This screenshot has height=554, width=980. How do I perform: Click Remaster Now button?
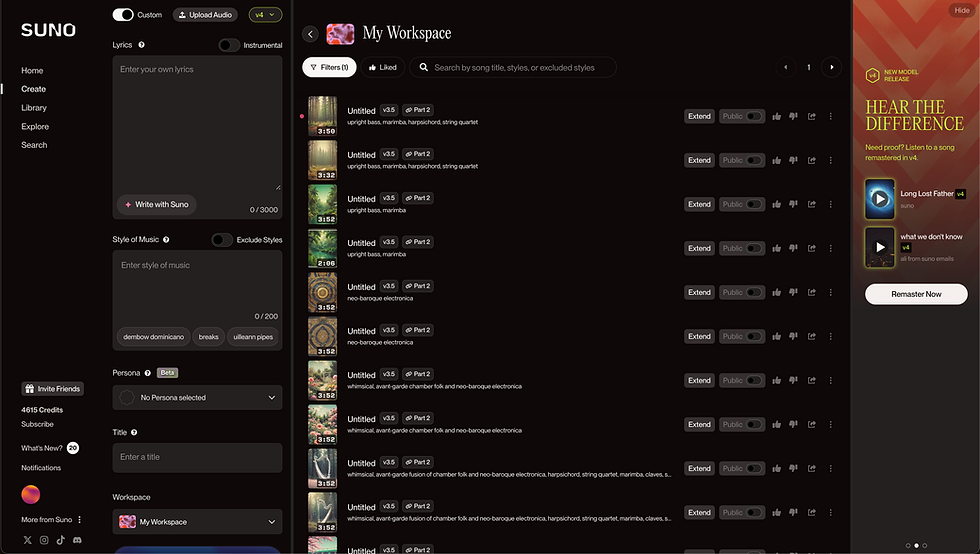916,295
